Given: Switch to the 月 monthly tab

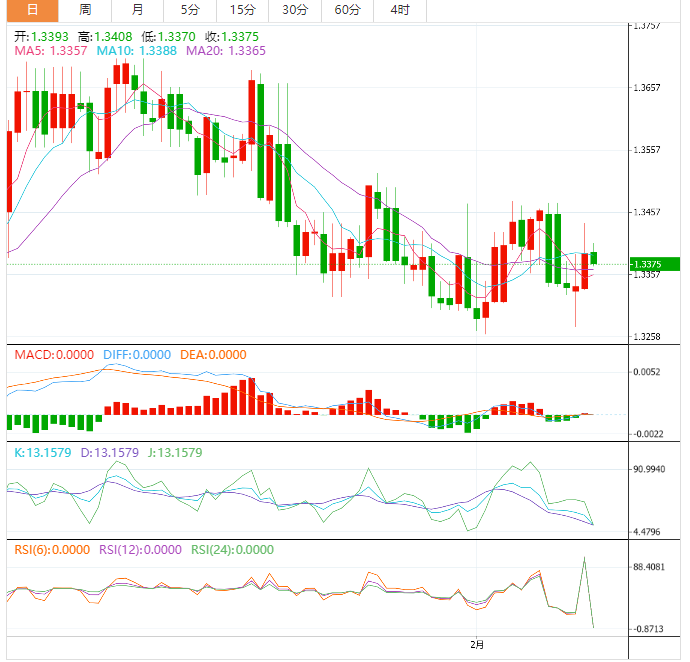Looking at the screenshot, I should (x=137, y=10).
